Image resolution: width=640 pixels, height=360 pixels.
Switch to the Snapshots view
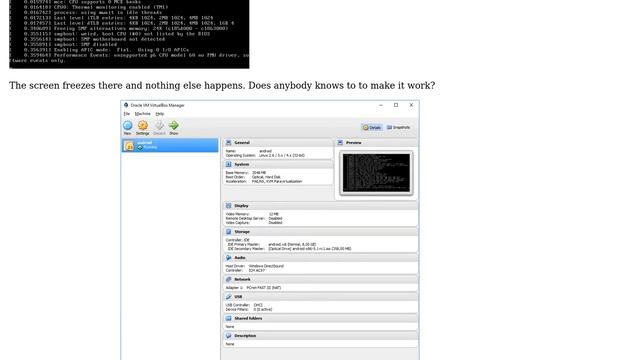click(398, 127)
